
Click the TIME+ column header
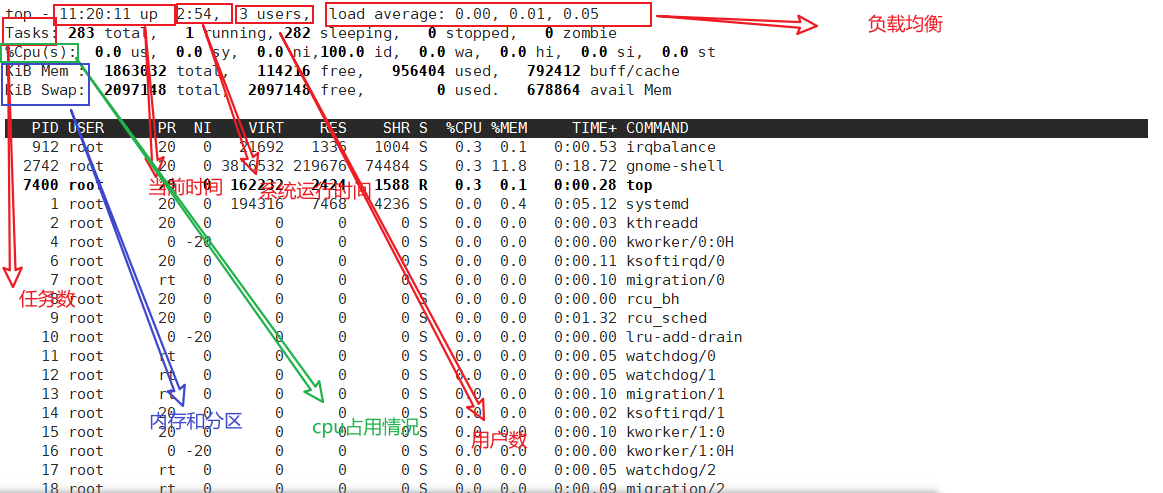pyautogui.click(x=594, y=128)
